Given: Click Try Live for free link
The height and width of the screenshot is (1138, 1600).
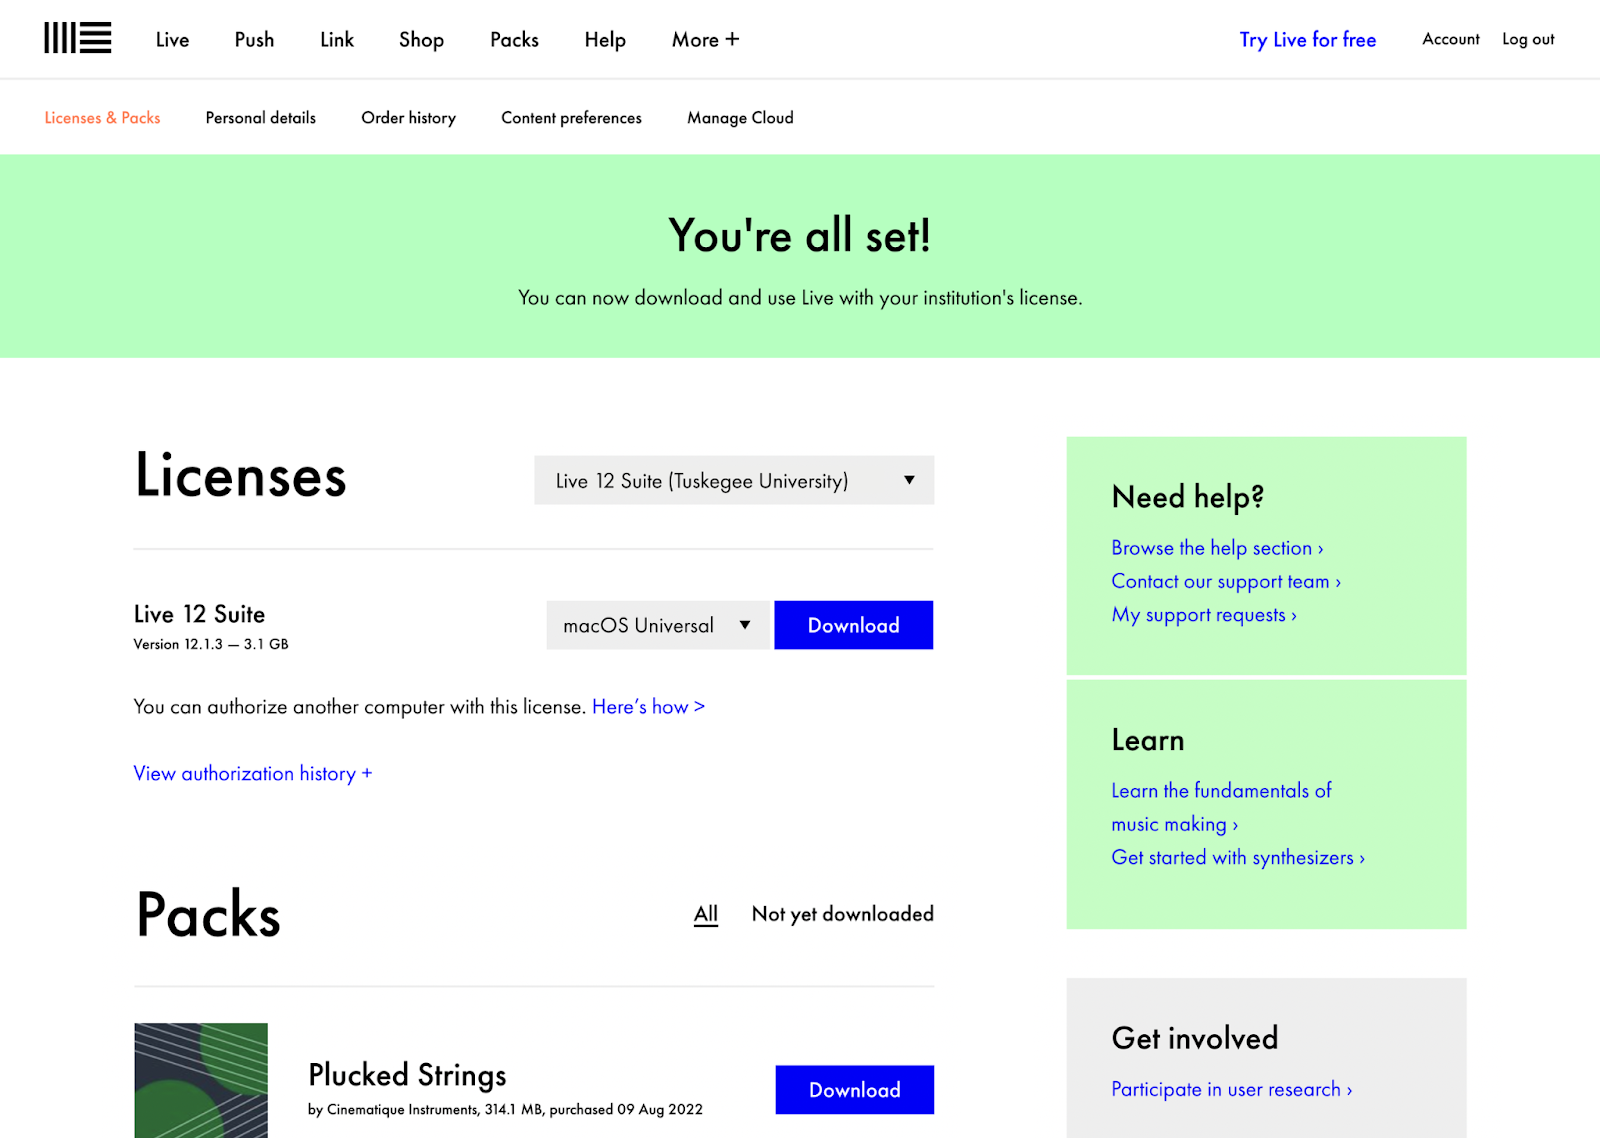Looking at the screenshot, I should click(x=1307, y=40).
